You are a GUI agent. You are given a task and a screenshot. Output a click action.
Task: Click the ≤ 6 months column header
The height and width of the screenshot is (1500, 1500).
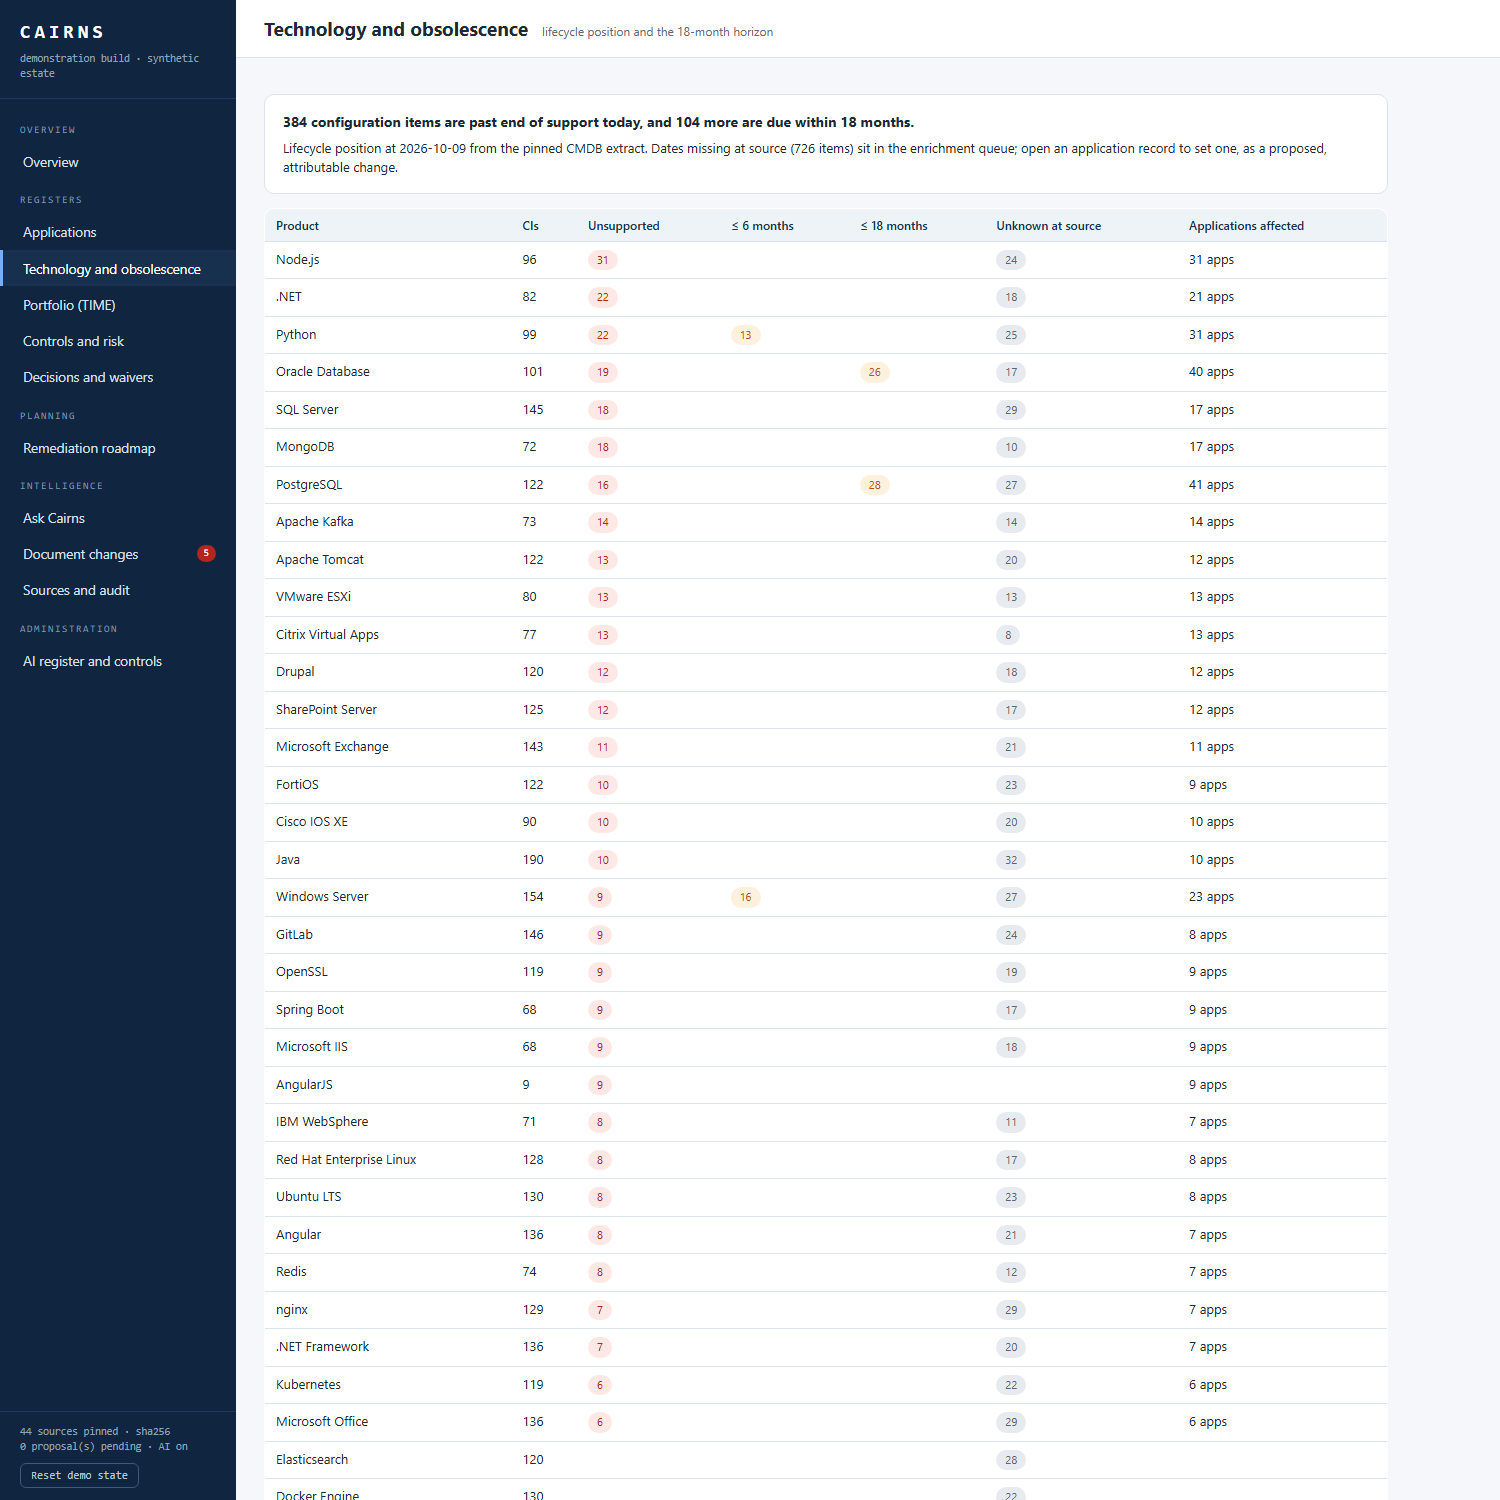point(762,226)
